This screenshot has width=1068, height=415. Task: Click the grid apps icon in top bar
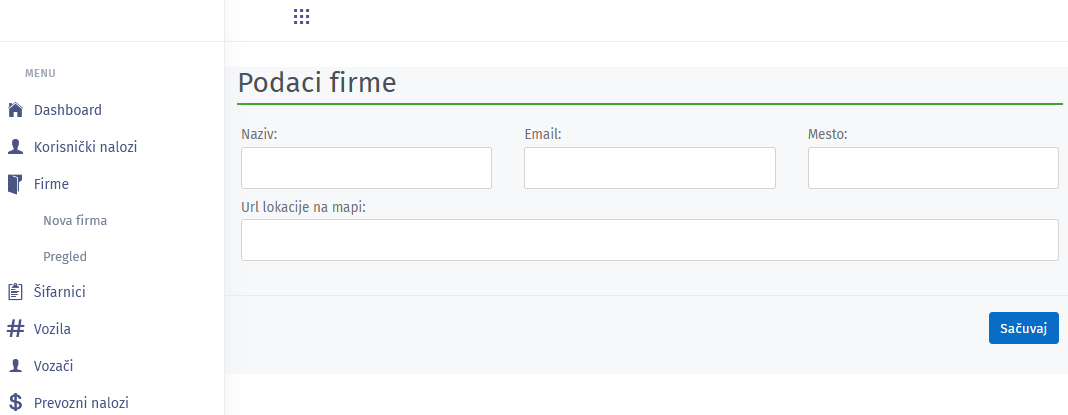click(301, 17)
